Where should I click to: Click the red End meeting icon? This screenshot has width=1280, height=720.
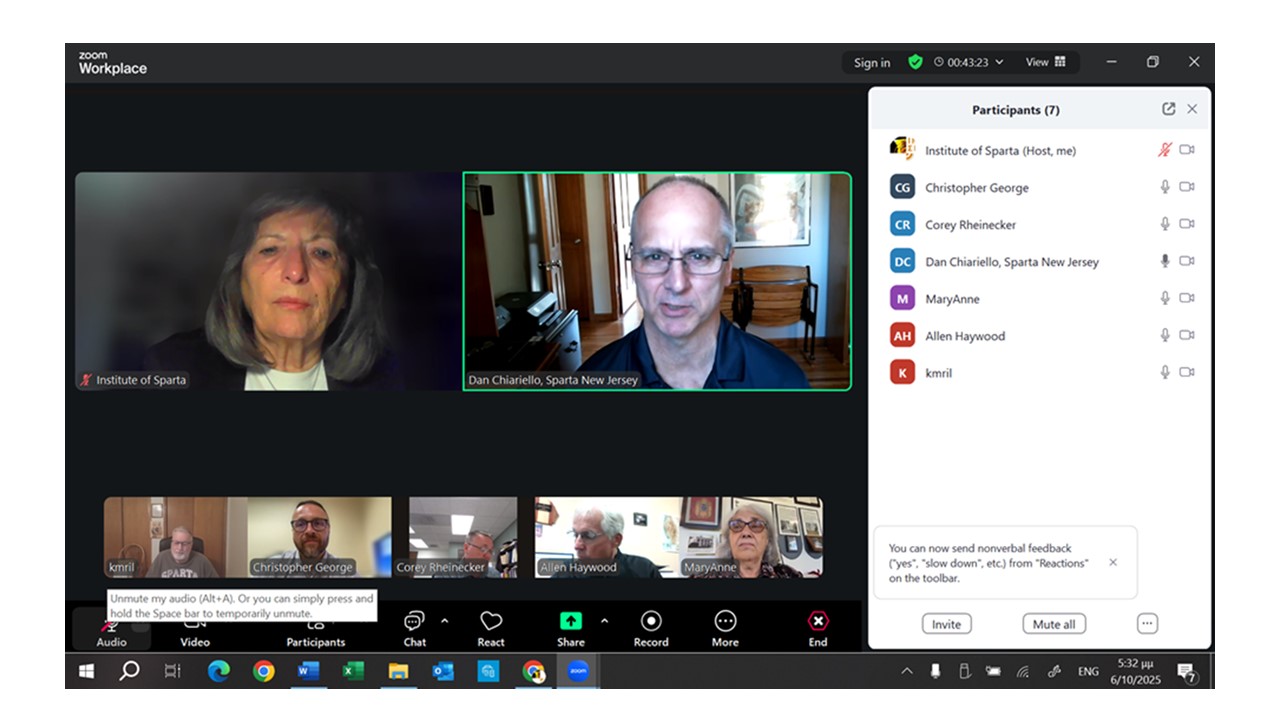pyautogui.click(x=818, y=621)
